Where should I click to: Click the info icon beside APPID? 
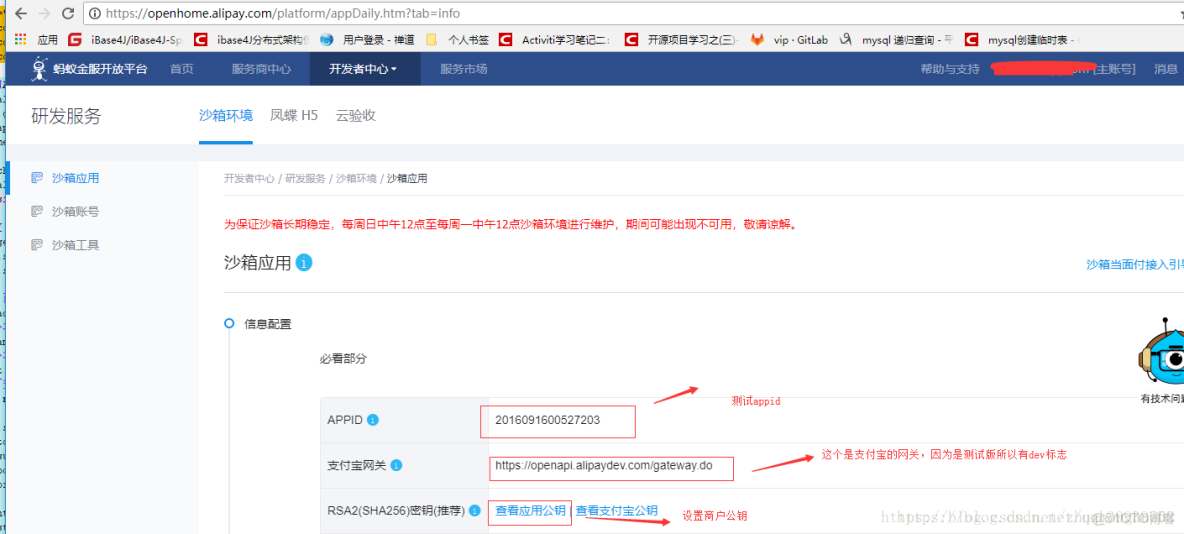(373, 420)
